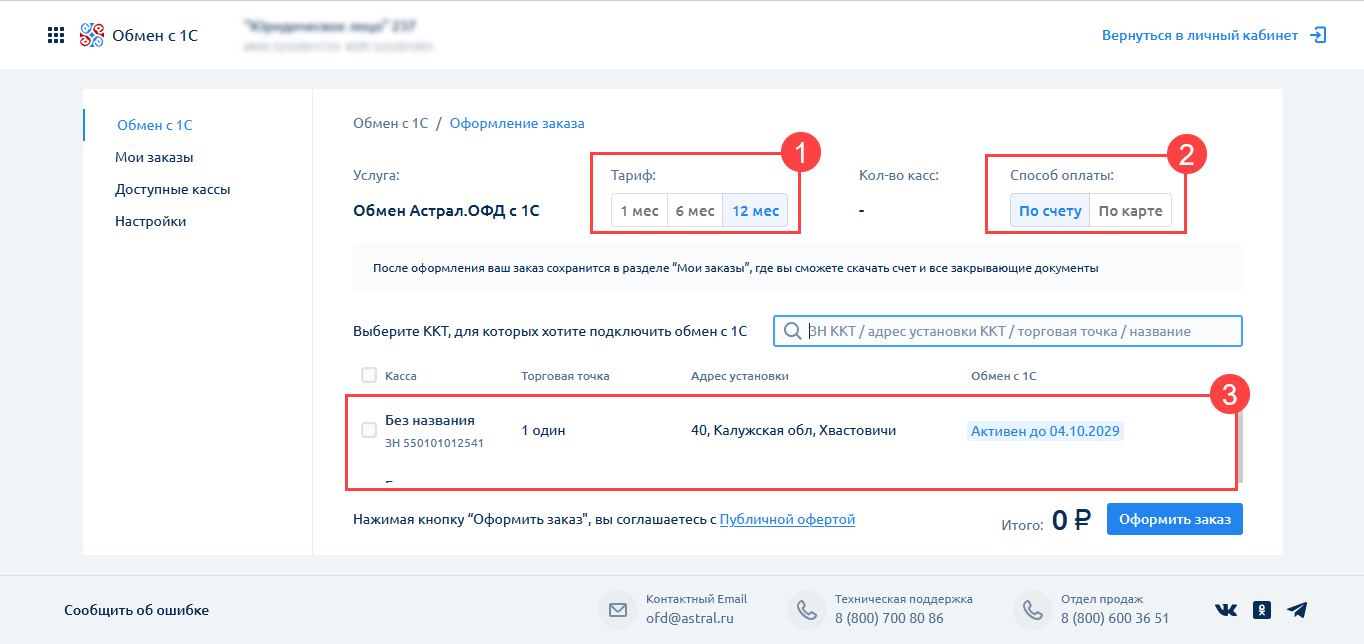Click the exit arrow icon in header
Viewport: 1364px width, 644px height.
click(1319, 35)
